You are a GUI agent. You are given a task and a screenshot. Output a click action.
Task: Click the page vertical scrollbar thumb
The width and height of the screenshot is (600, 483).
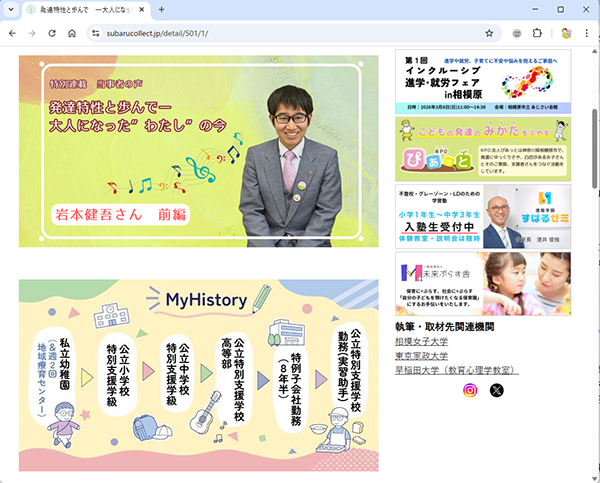[x=595, y=149]
